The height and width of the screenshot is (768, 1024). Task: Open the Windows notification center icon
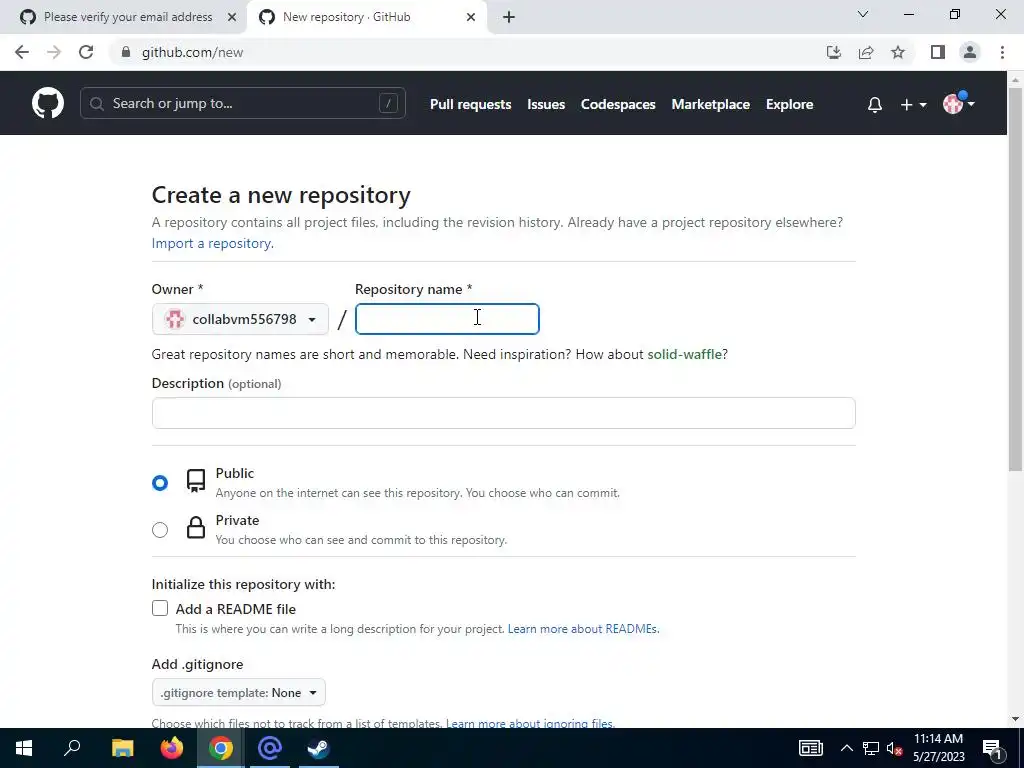point(992,749)
